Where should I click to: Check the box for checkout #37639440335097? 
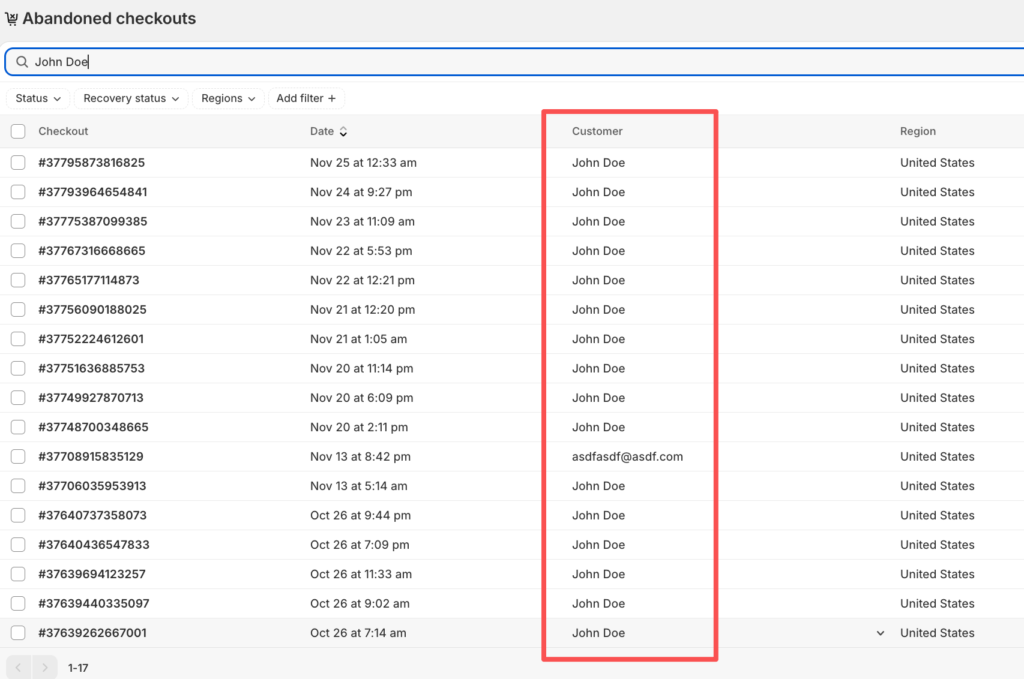coord(18,603)
